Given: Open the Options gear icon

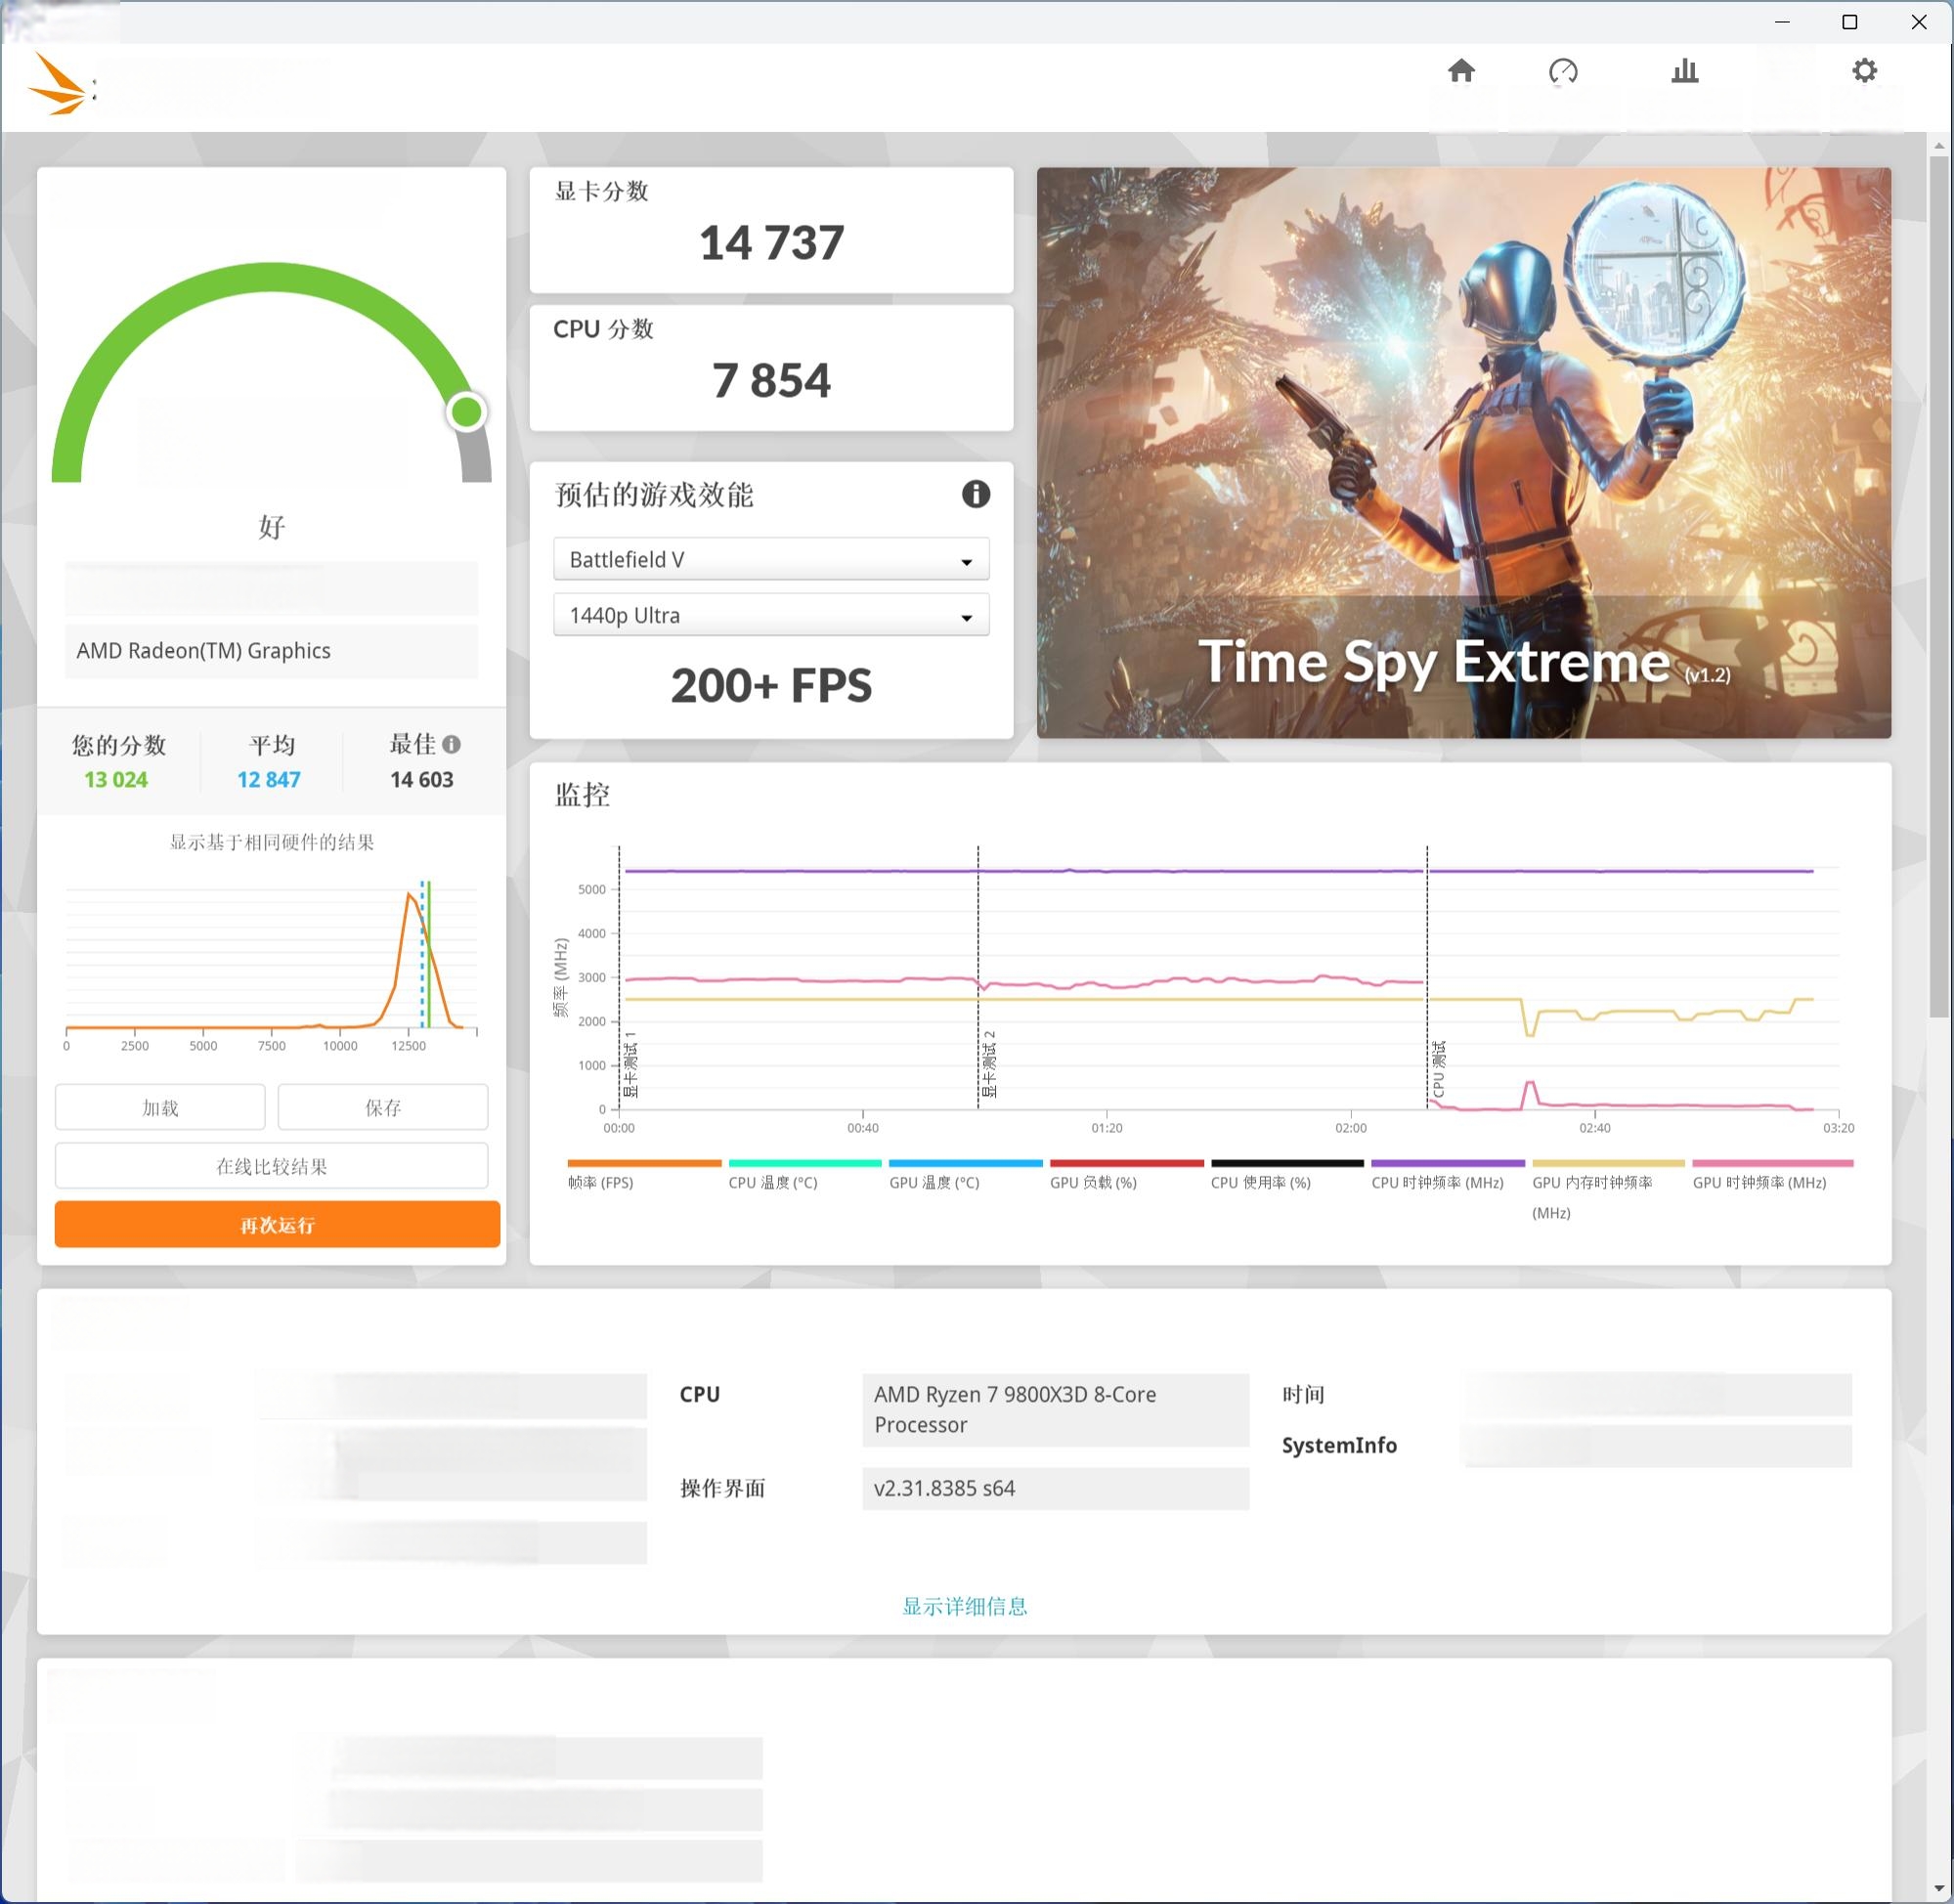Looking at the screenshot, I should click(1864, 71).
